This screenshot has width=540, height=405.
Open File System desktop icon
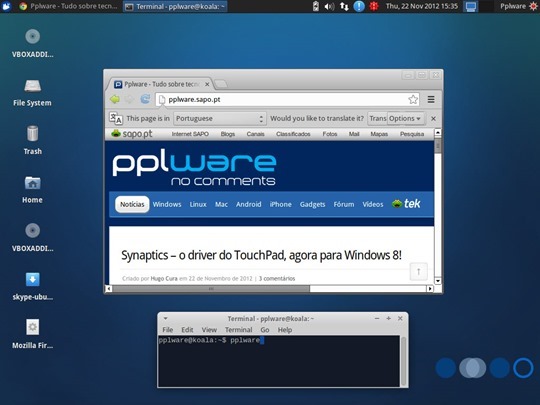pyautogui.click(x=32, y=86)
